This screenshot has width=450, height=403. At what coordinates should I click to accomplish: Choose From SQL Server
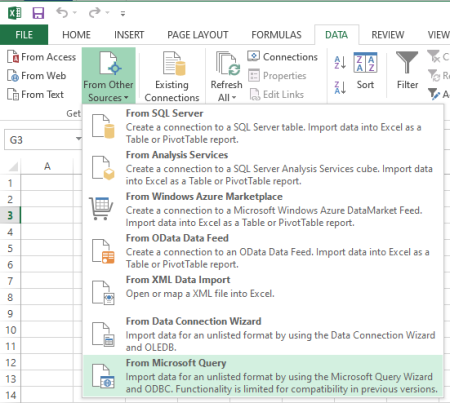click(263, 126)
